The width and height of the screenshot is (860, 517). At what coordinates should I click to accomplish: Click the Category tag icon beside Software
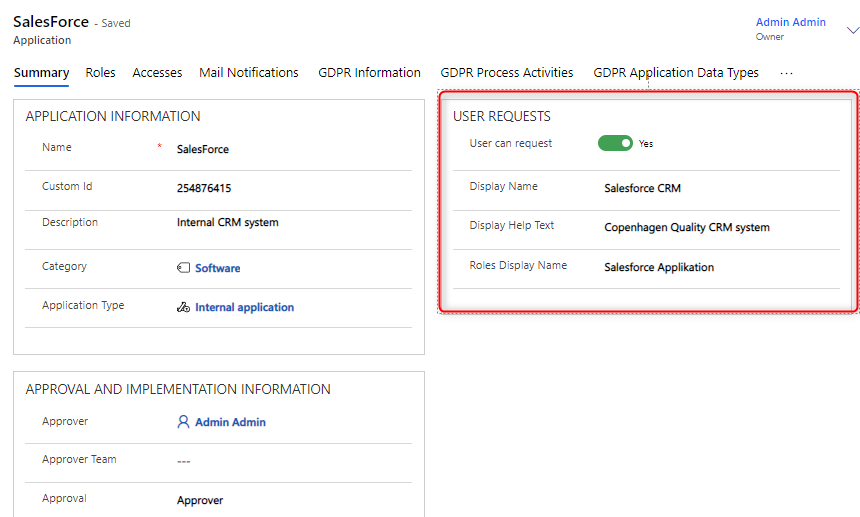[x=183, y=268]
